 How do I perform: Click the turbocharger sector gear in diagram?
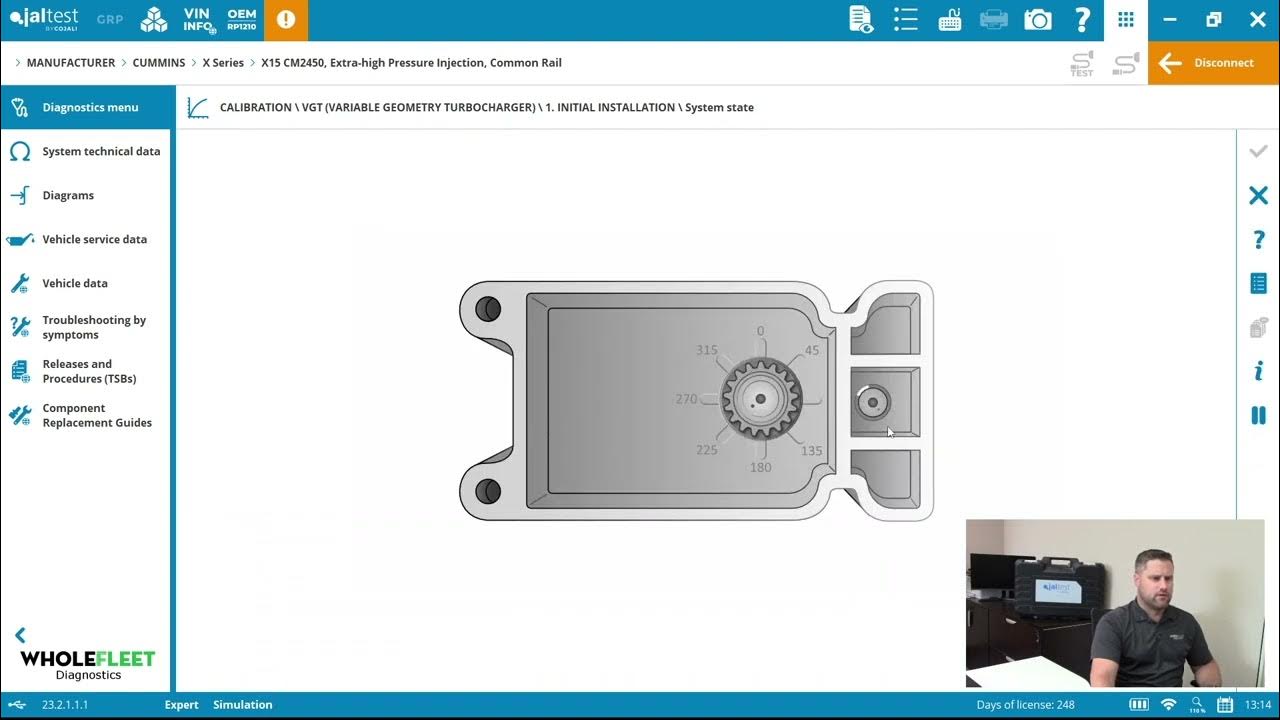pos(760,400)
